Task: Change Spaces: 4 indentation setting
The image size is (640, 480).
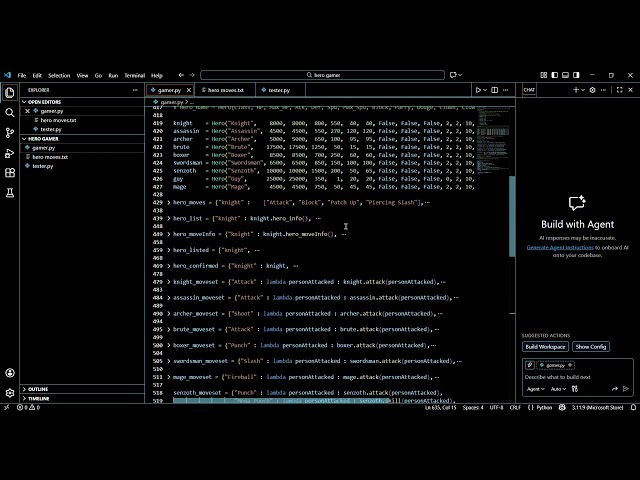Action: [x=473, y=407]
